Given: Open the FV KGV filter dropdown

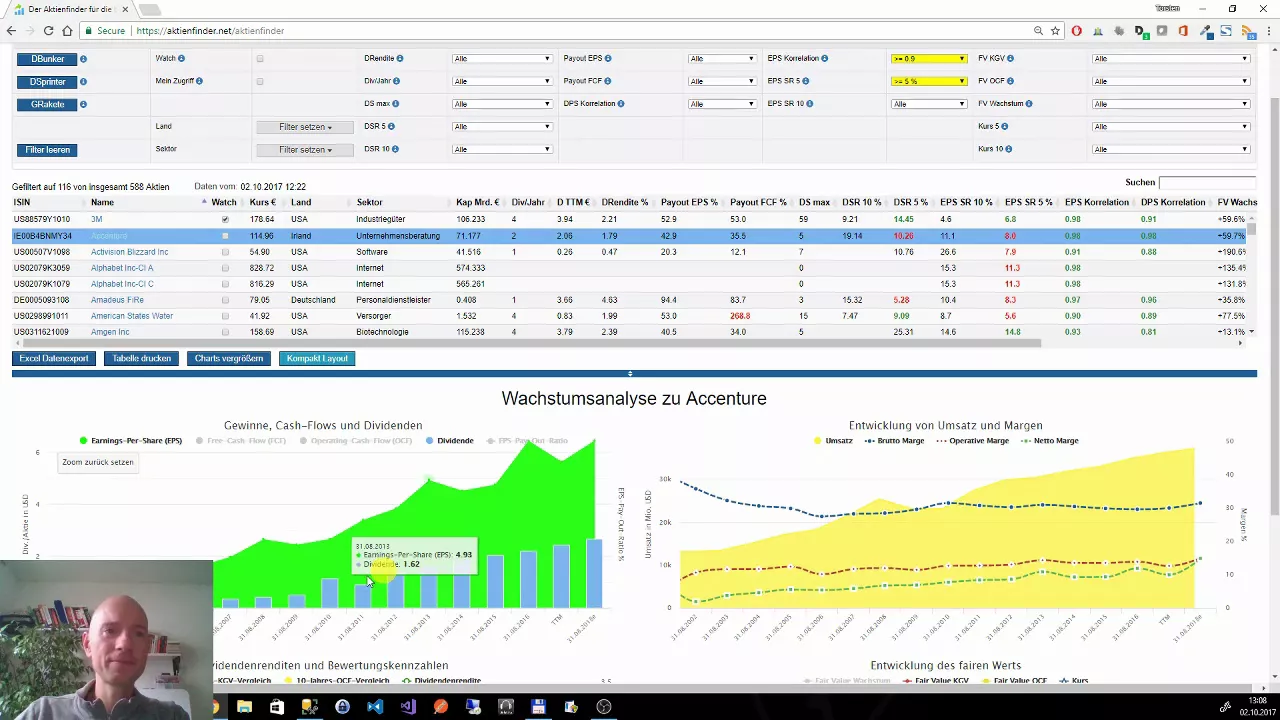Looking at the screenshot, I should point(1171,59).
